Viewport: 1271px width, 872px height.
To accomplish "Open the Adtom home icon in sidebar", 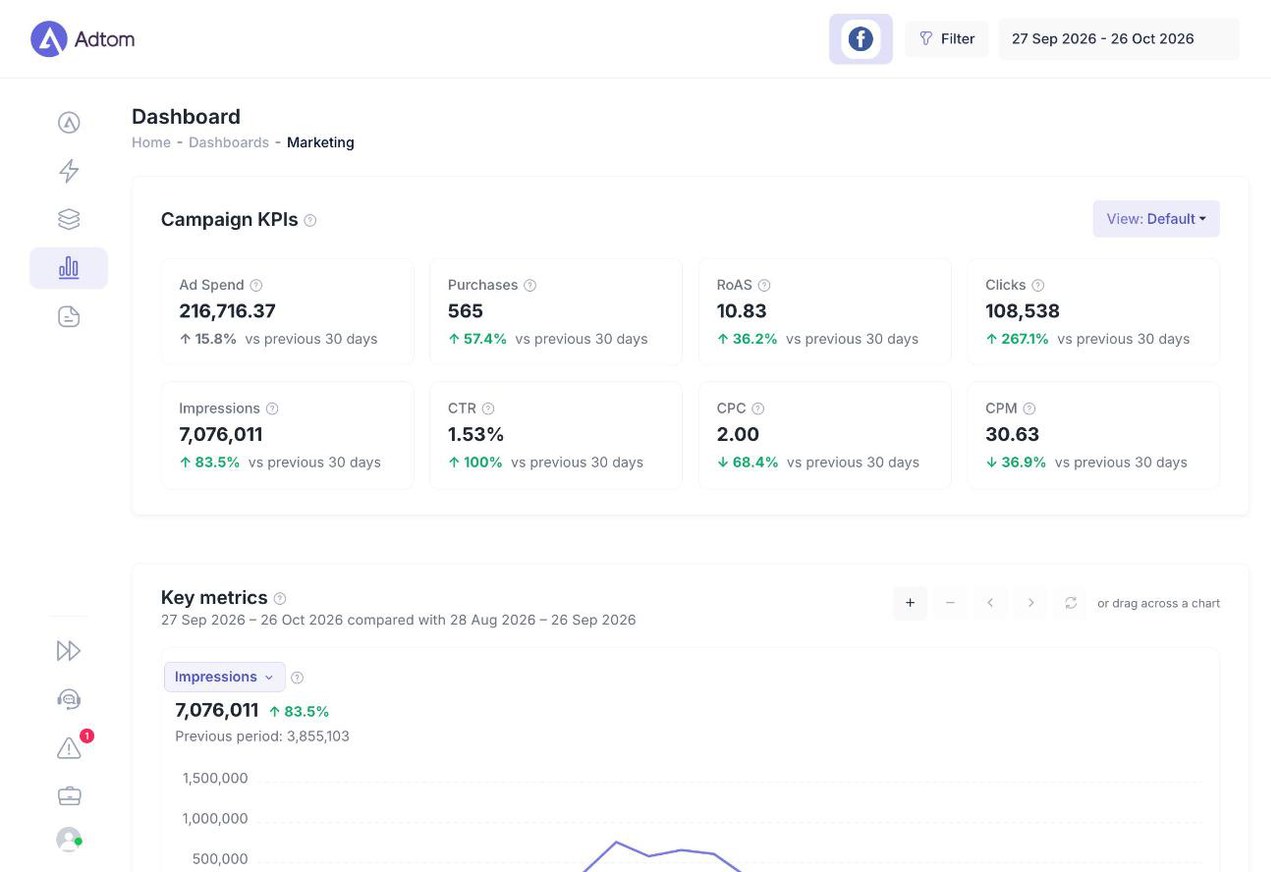I will [x=69, y=123].
